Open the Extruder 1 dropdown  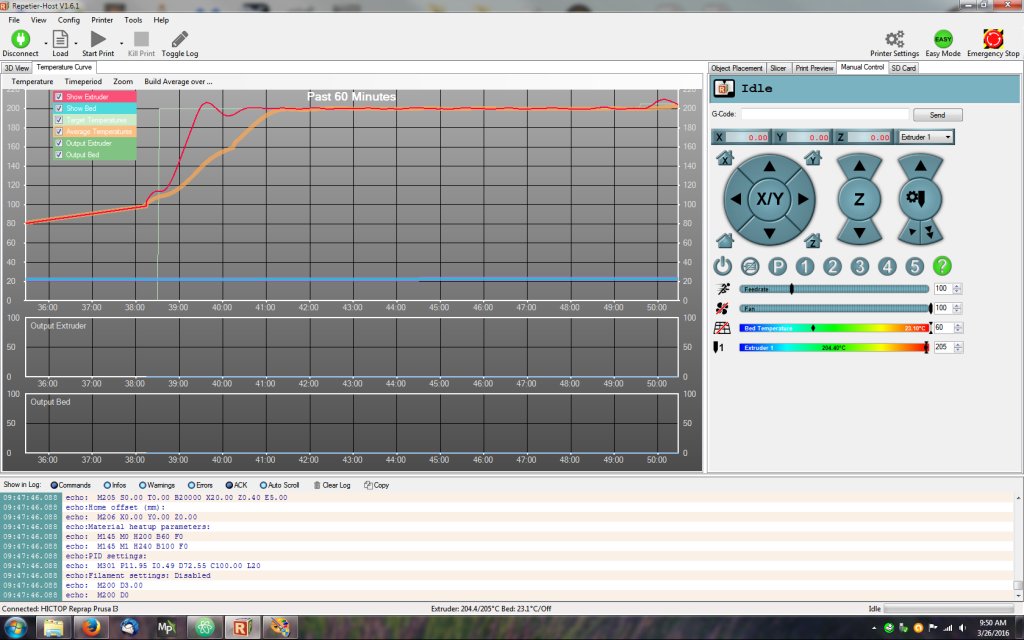pos(925,137)
